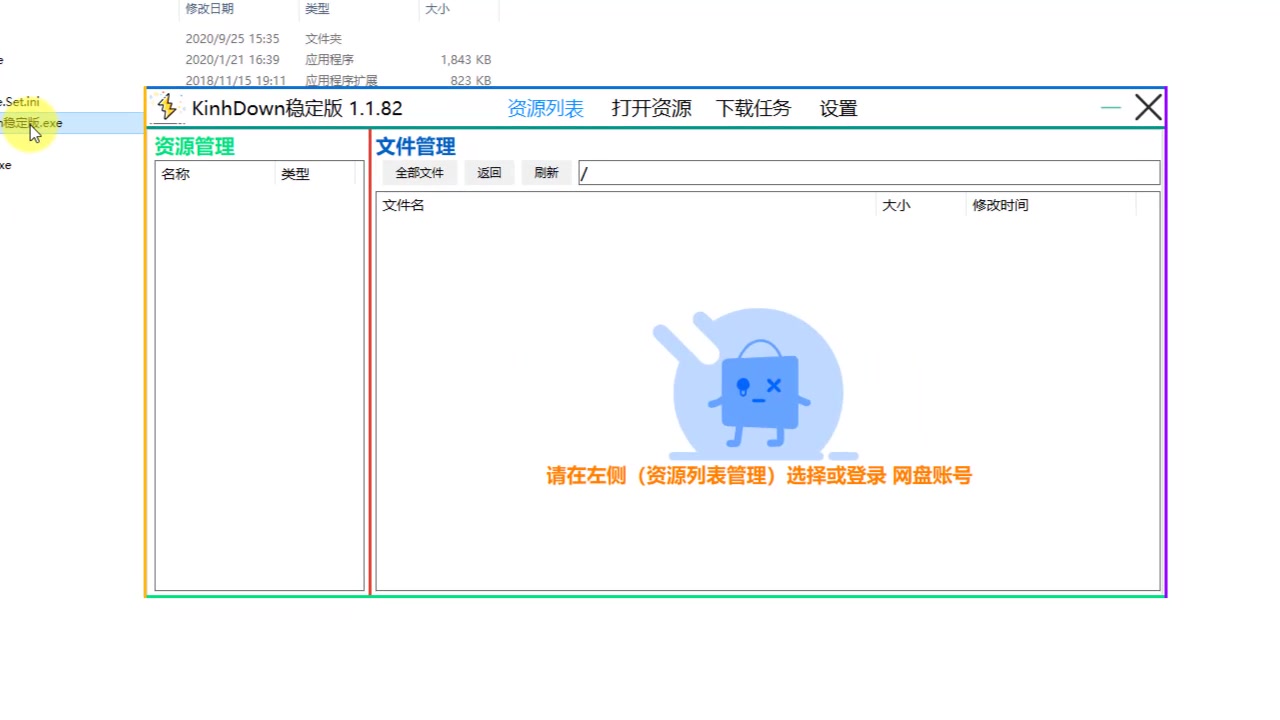This screenshot has width=1280, height=720.
Task: Click the 2020/9/25 15:35 folder row
Action: [x=248, y=39]
